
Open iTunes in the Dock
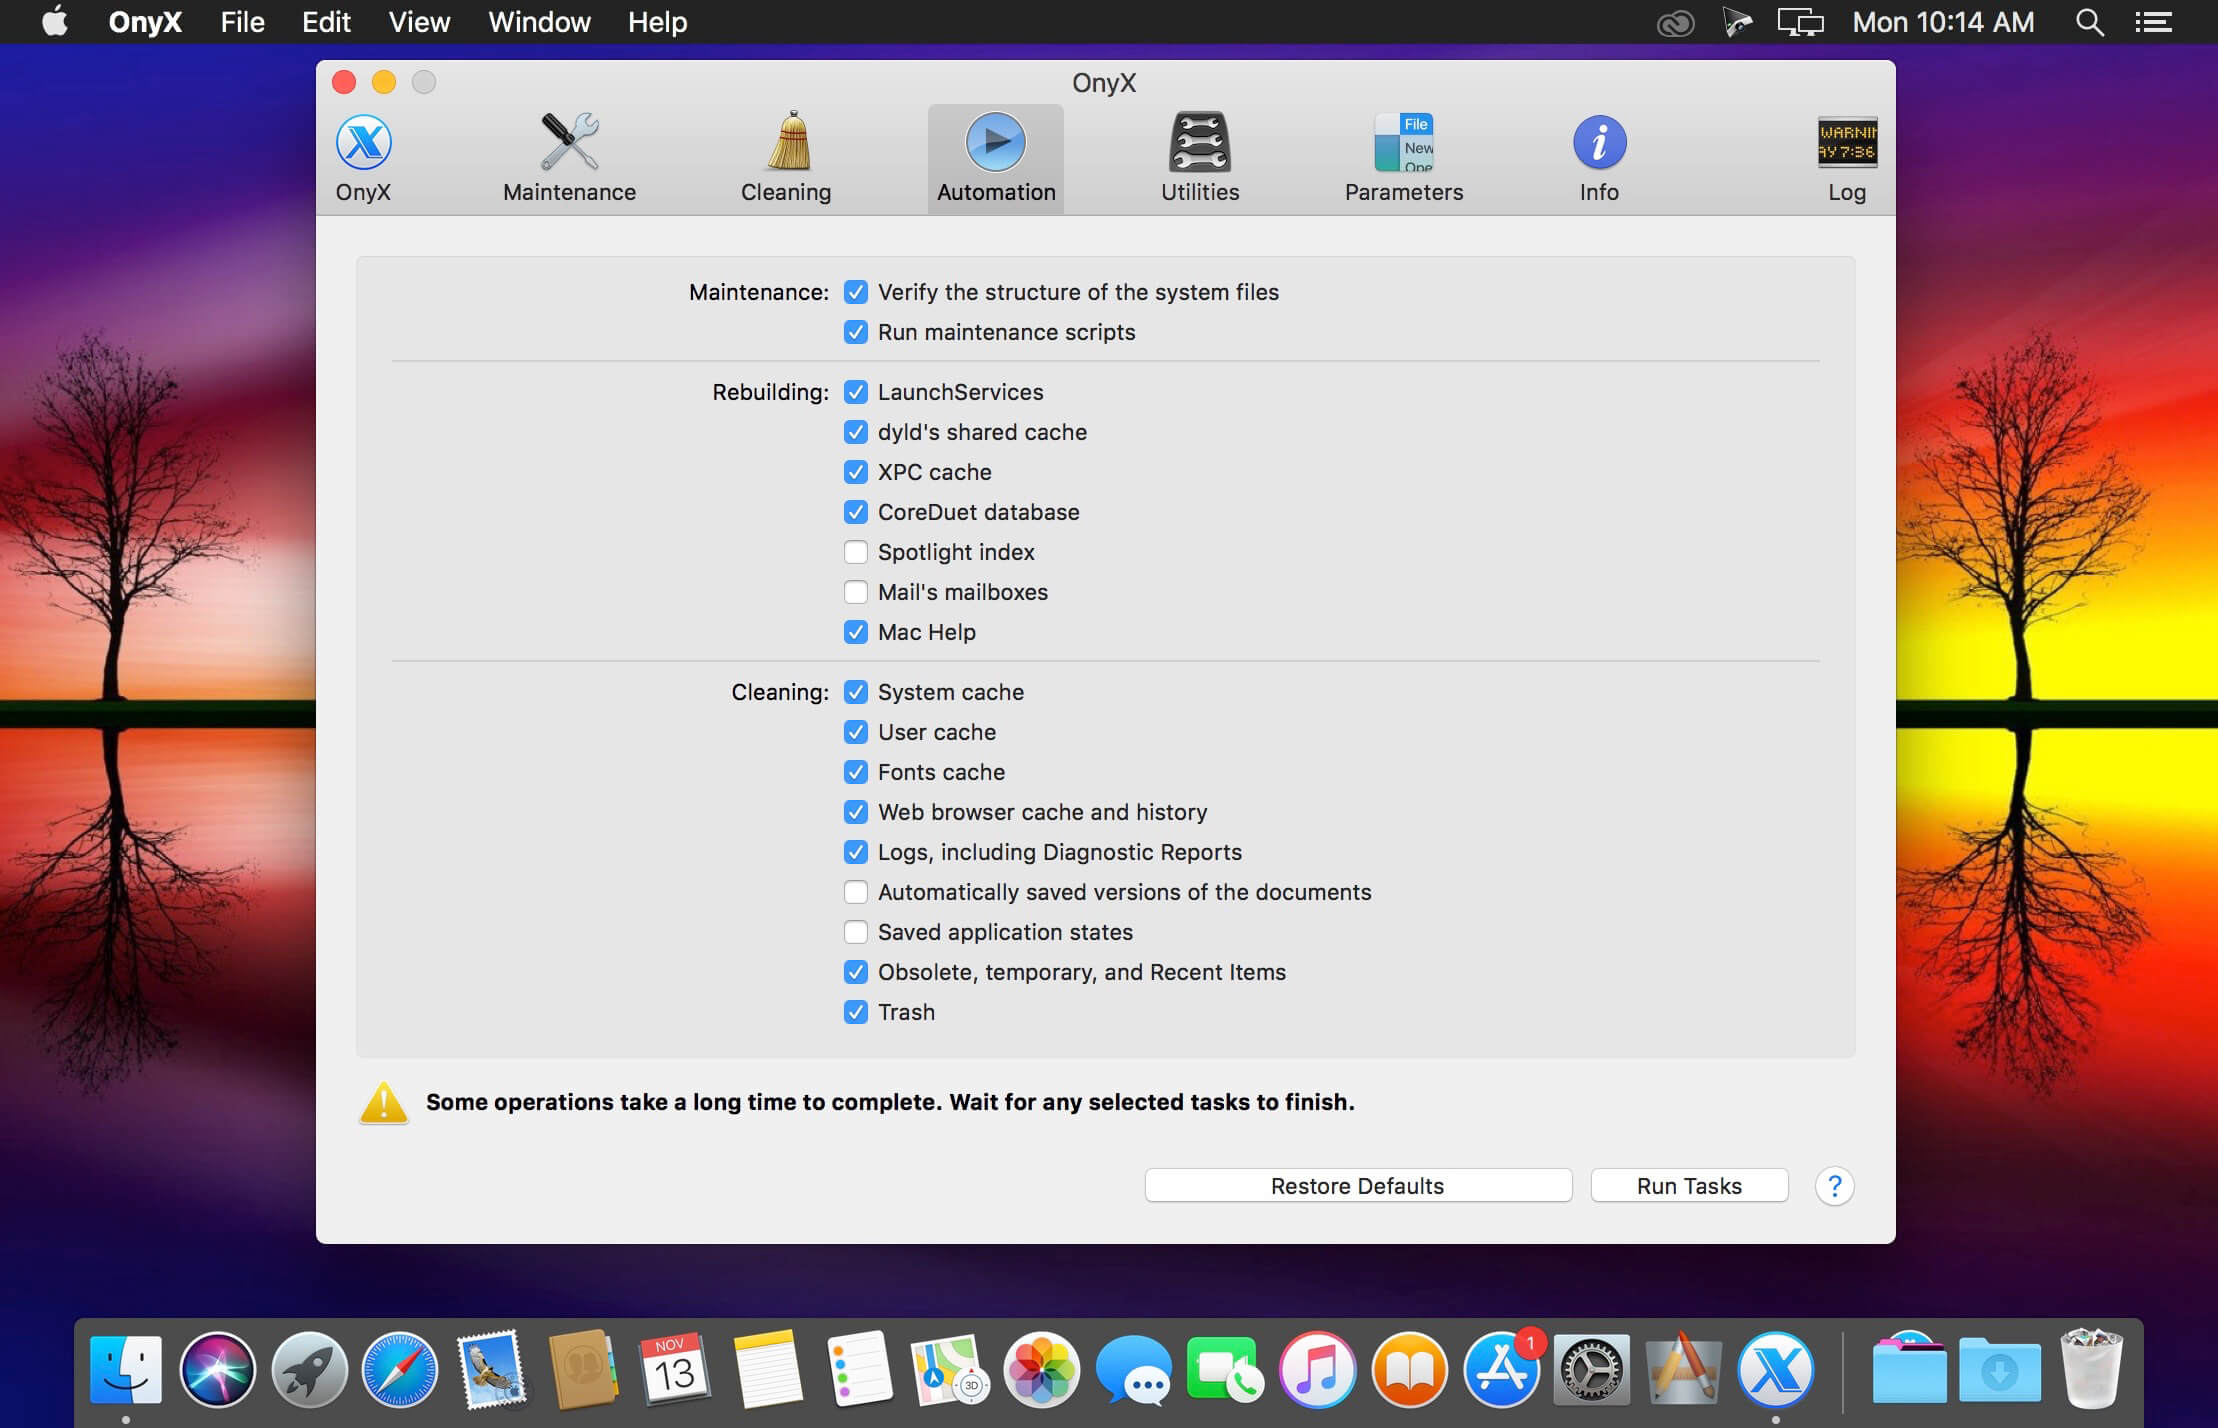[1317, 1369]
